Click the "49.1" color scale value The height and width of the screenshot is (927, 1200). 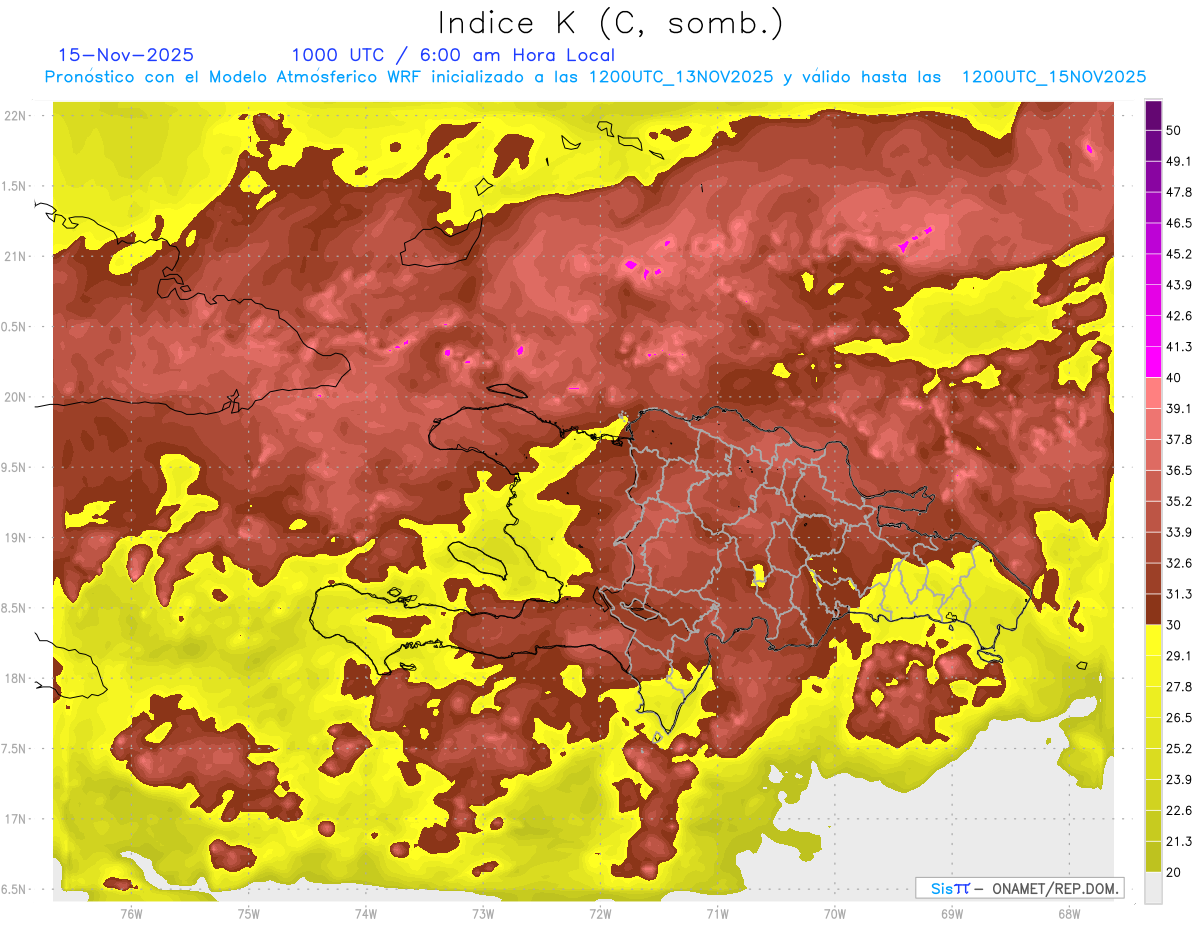click(1179, 162)
